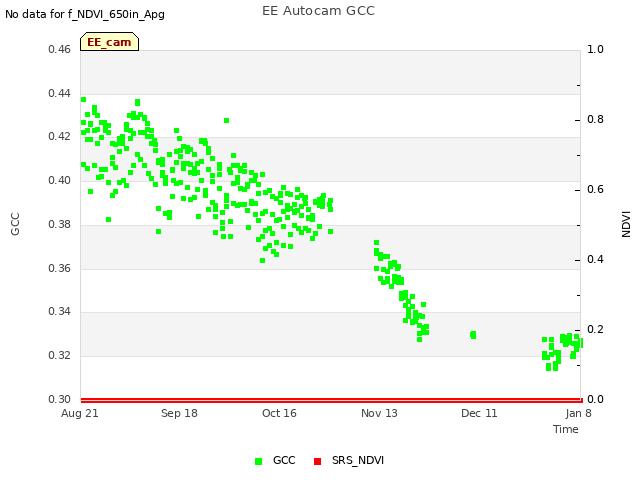Click the Sep 18 x-axis label
The height and width of the screenshot is (480, 640).
[x=179, y=413]
